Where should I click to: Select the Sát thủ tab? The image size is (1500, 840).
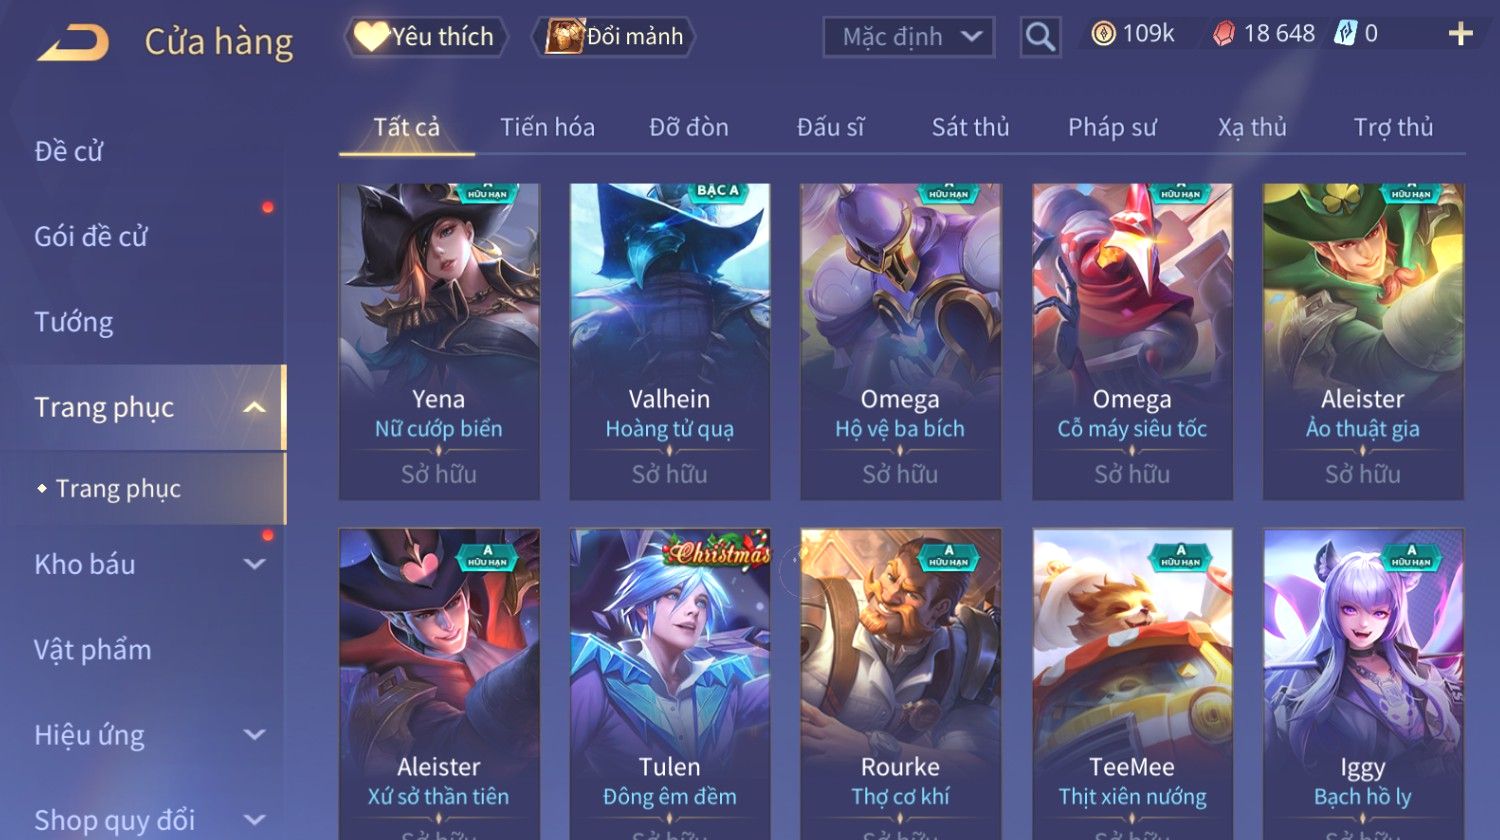point(970,127)
